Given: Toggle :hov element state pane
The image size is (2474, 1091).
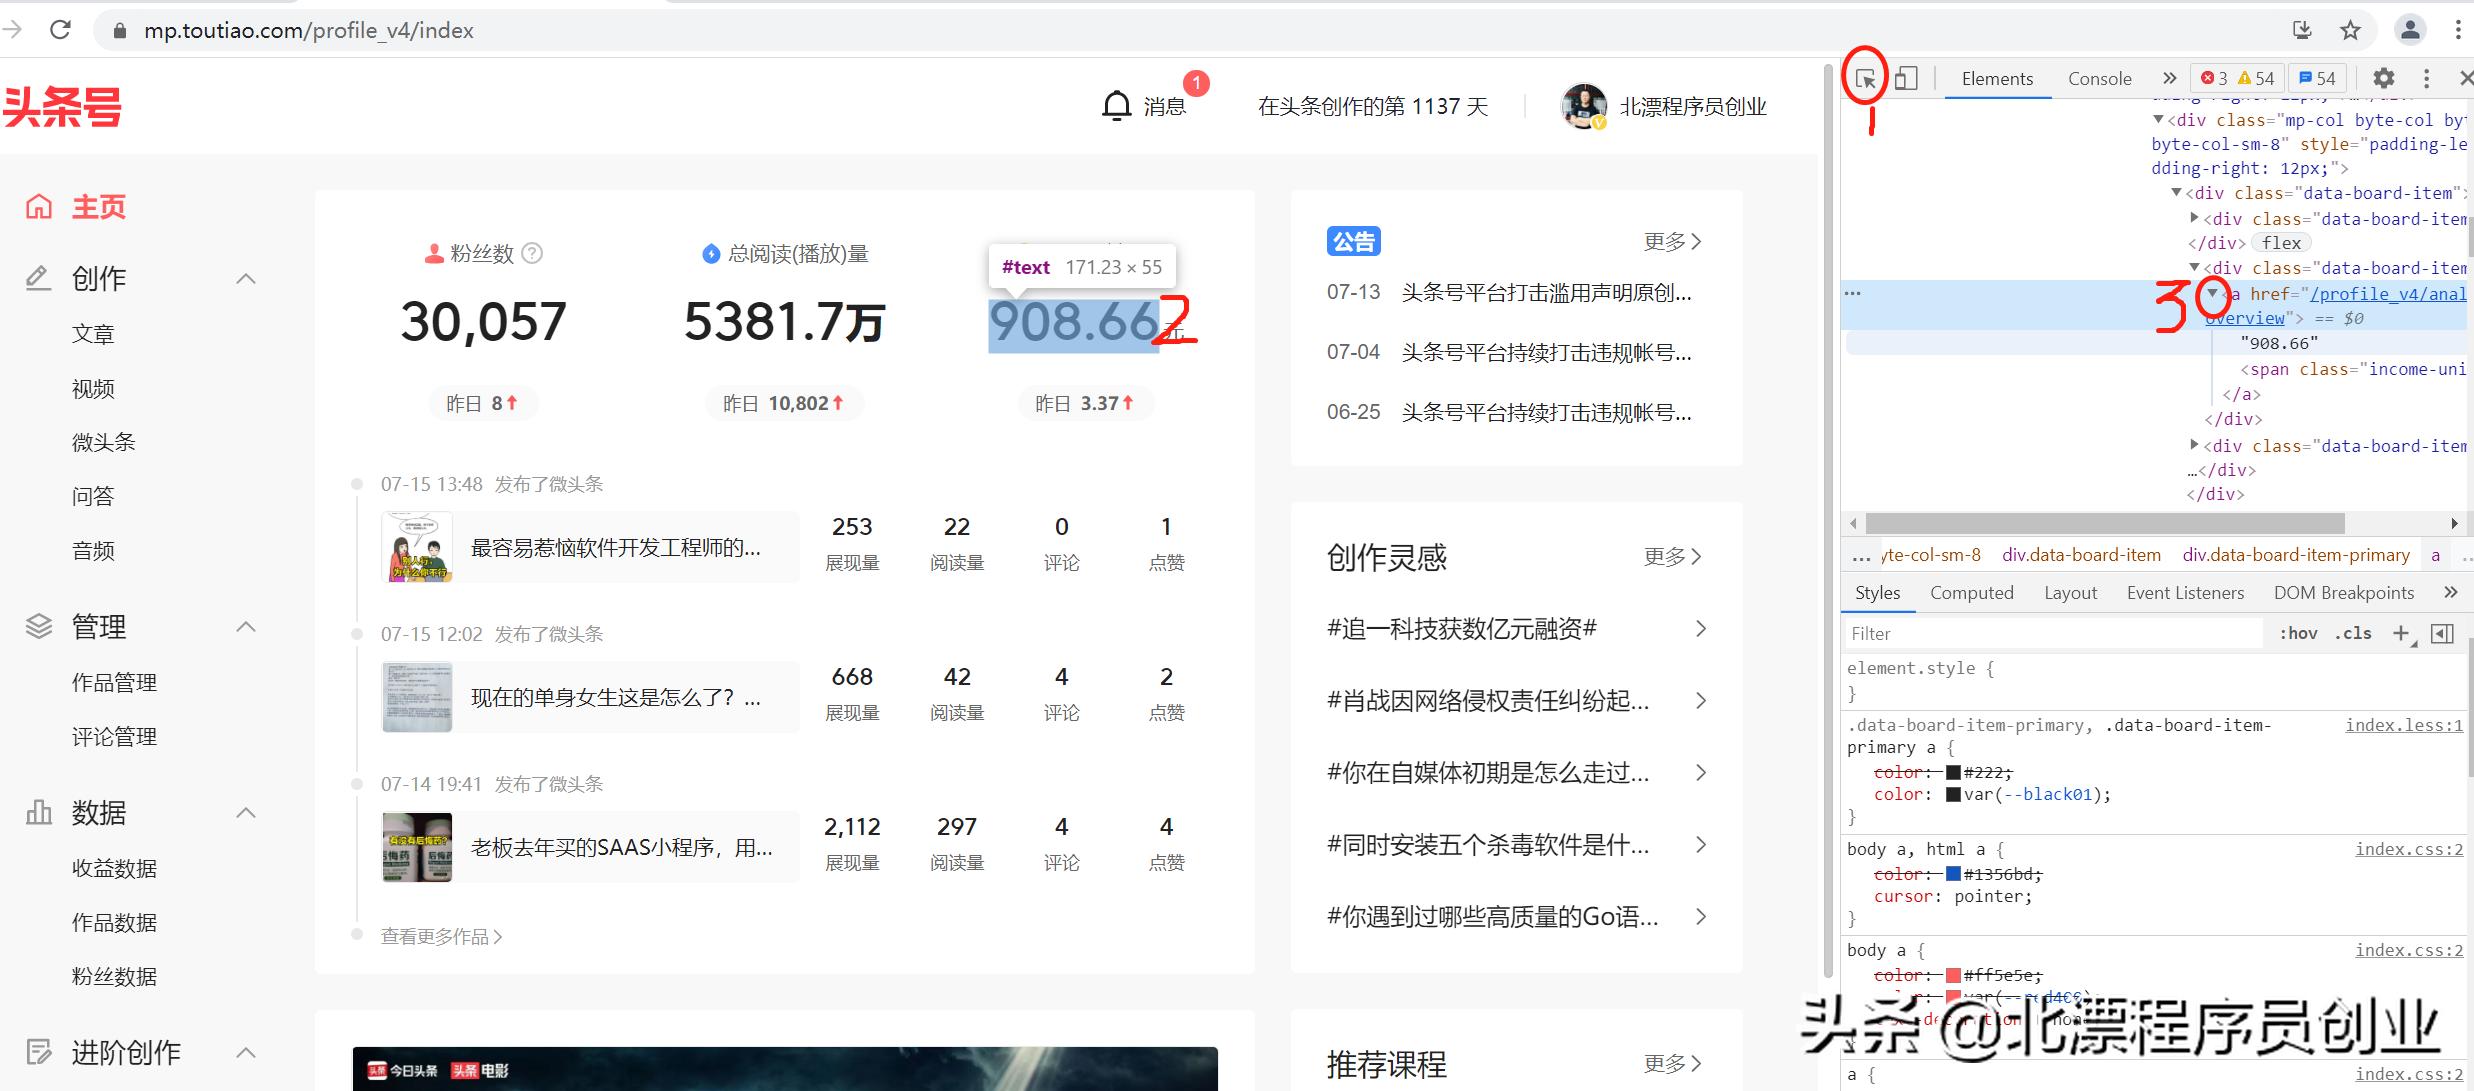Looking at the screenshot, I should pos(2300,633).
